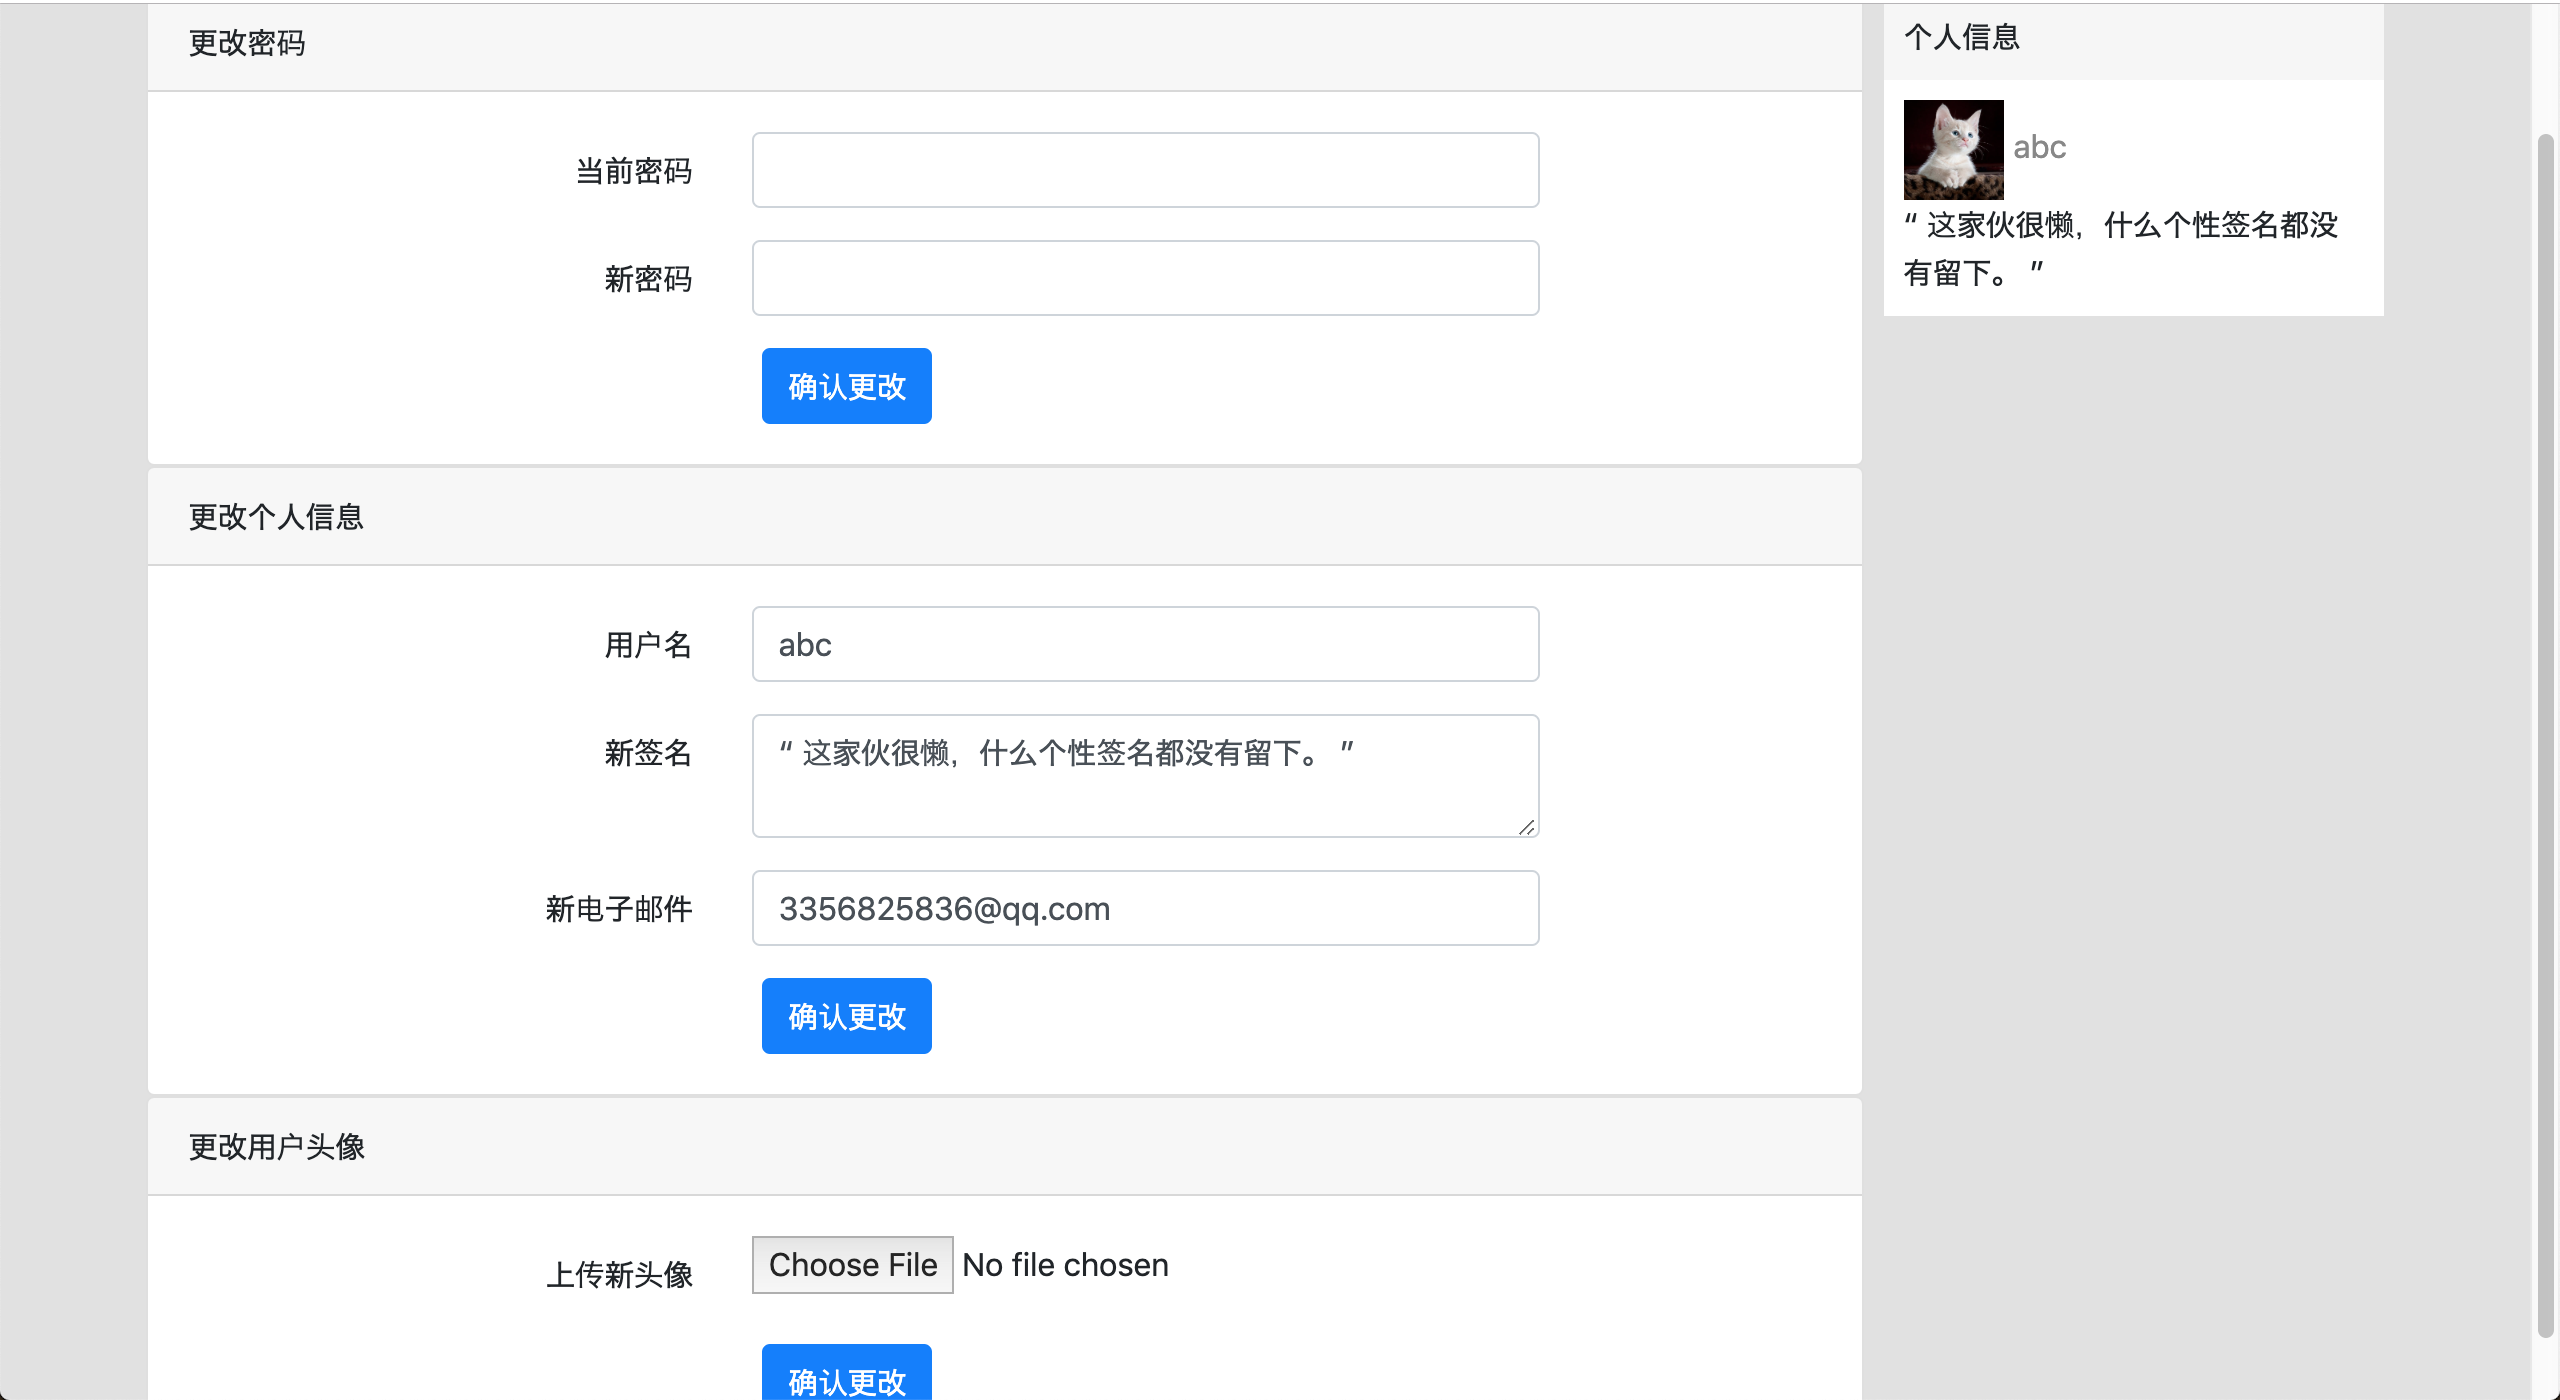The width and height of the screenshot is (2560, 1400).
Task: Click the 更改密码 section header
Action: click(247, 43)
